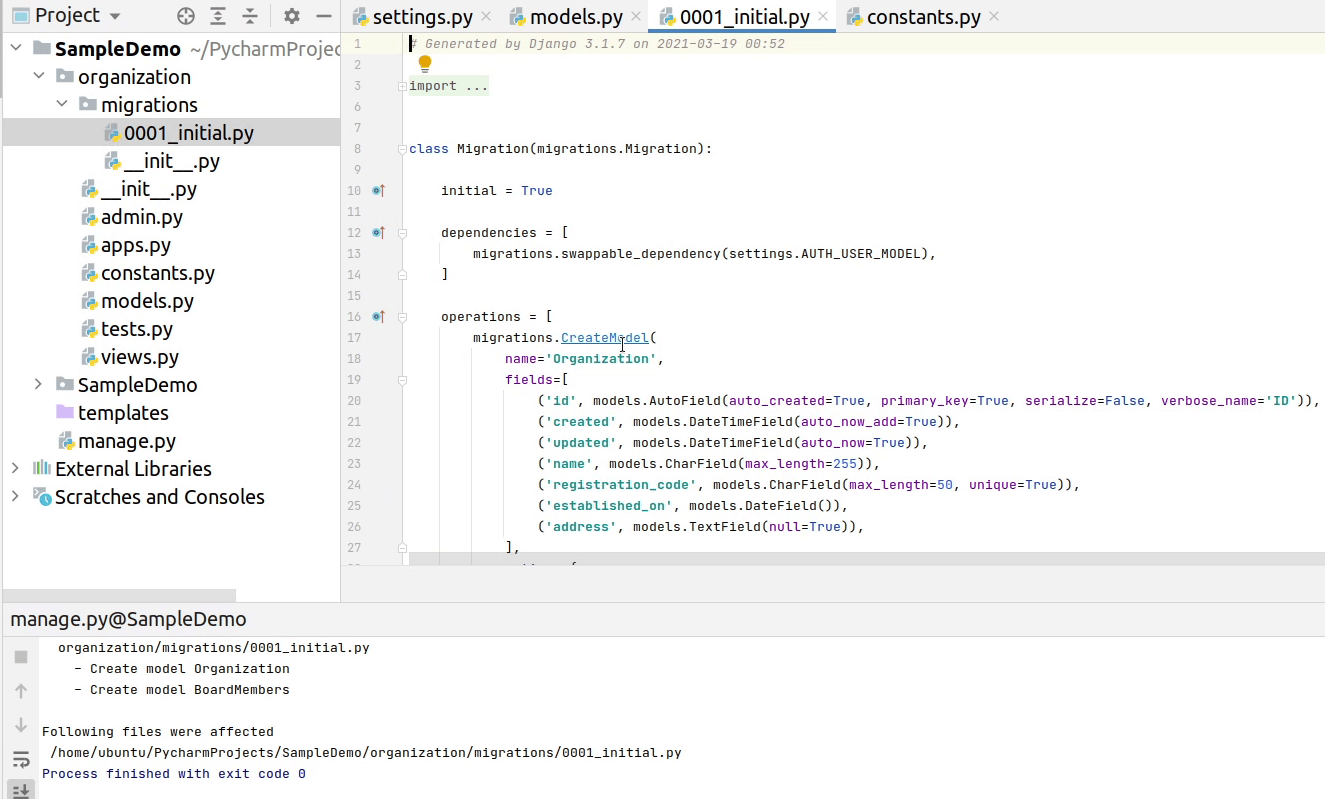
Task: Click the Collapse All icon in Project toolbar
Action: pyautogui.click(x=250, y=16)
